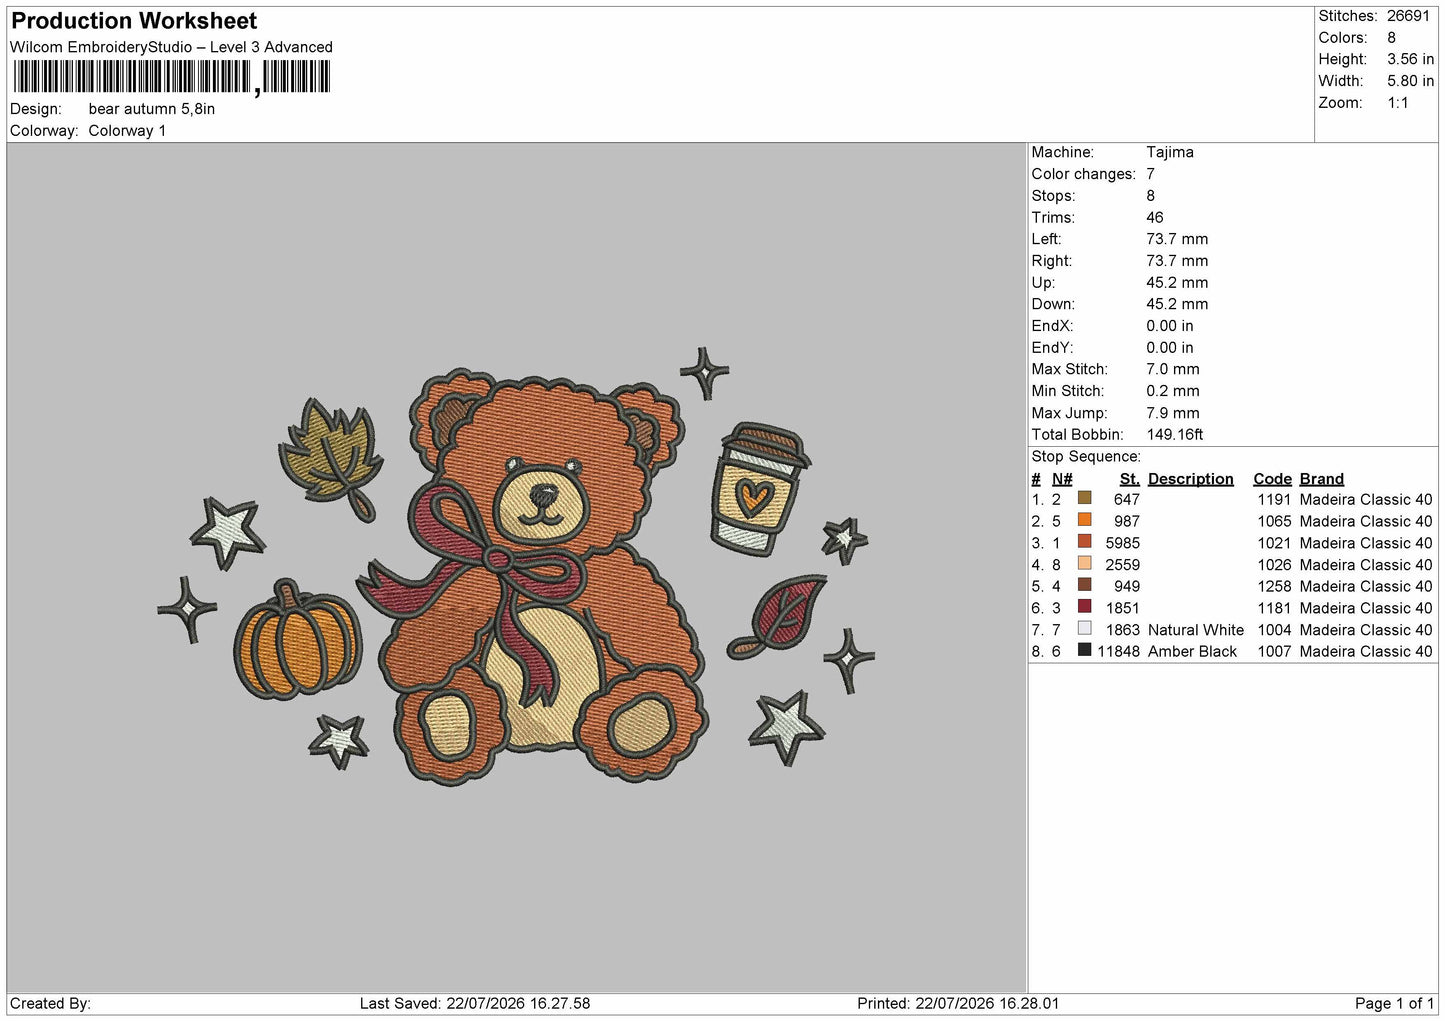Click the olive maple leaf in the design
This screenshot has width=1445, height=1021.
[x=332, y=458]
